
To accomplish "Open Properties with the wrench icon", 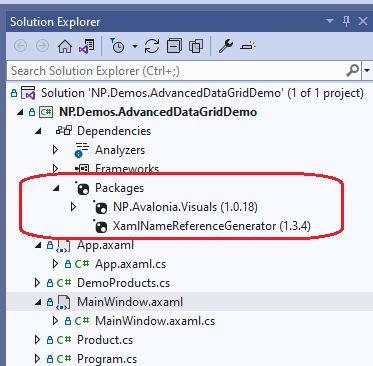I will click(226, 46).
